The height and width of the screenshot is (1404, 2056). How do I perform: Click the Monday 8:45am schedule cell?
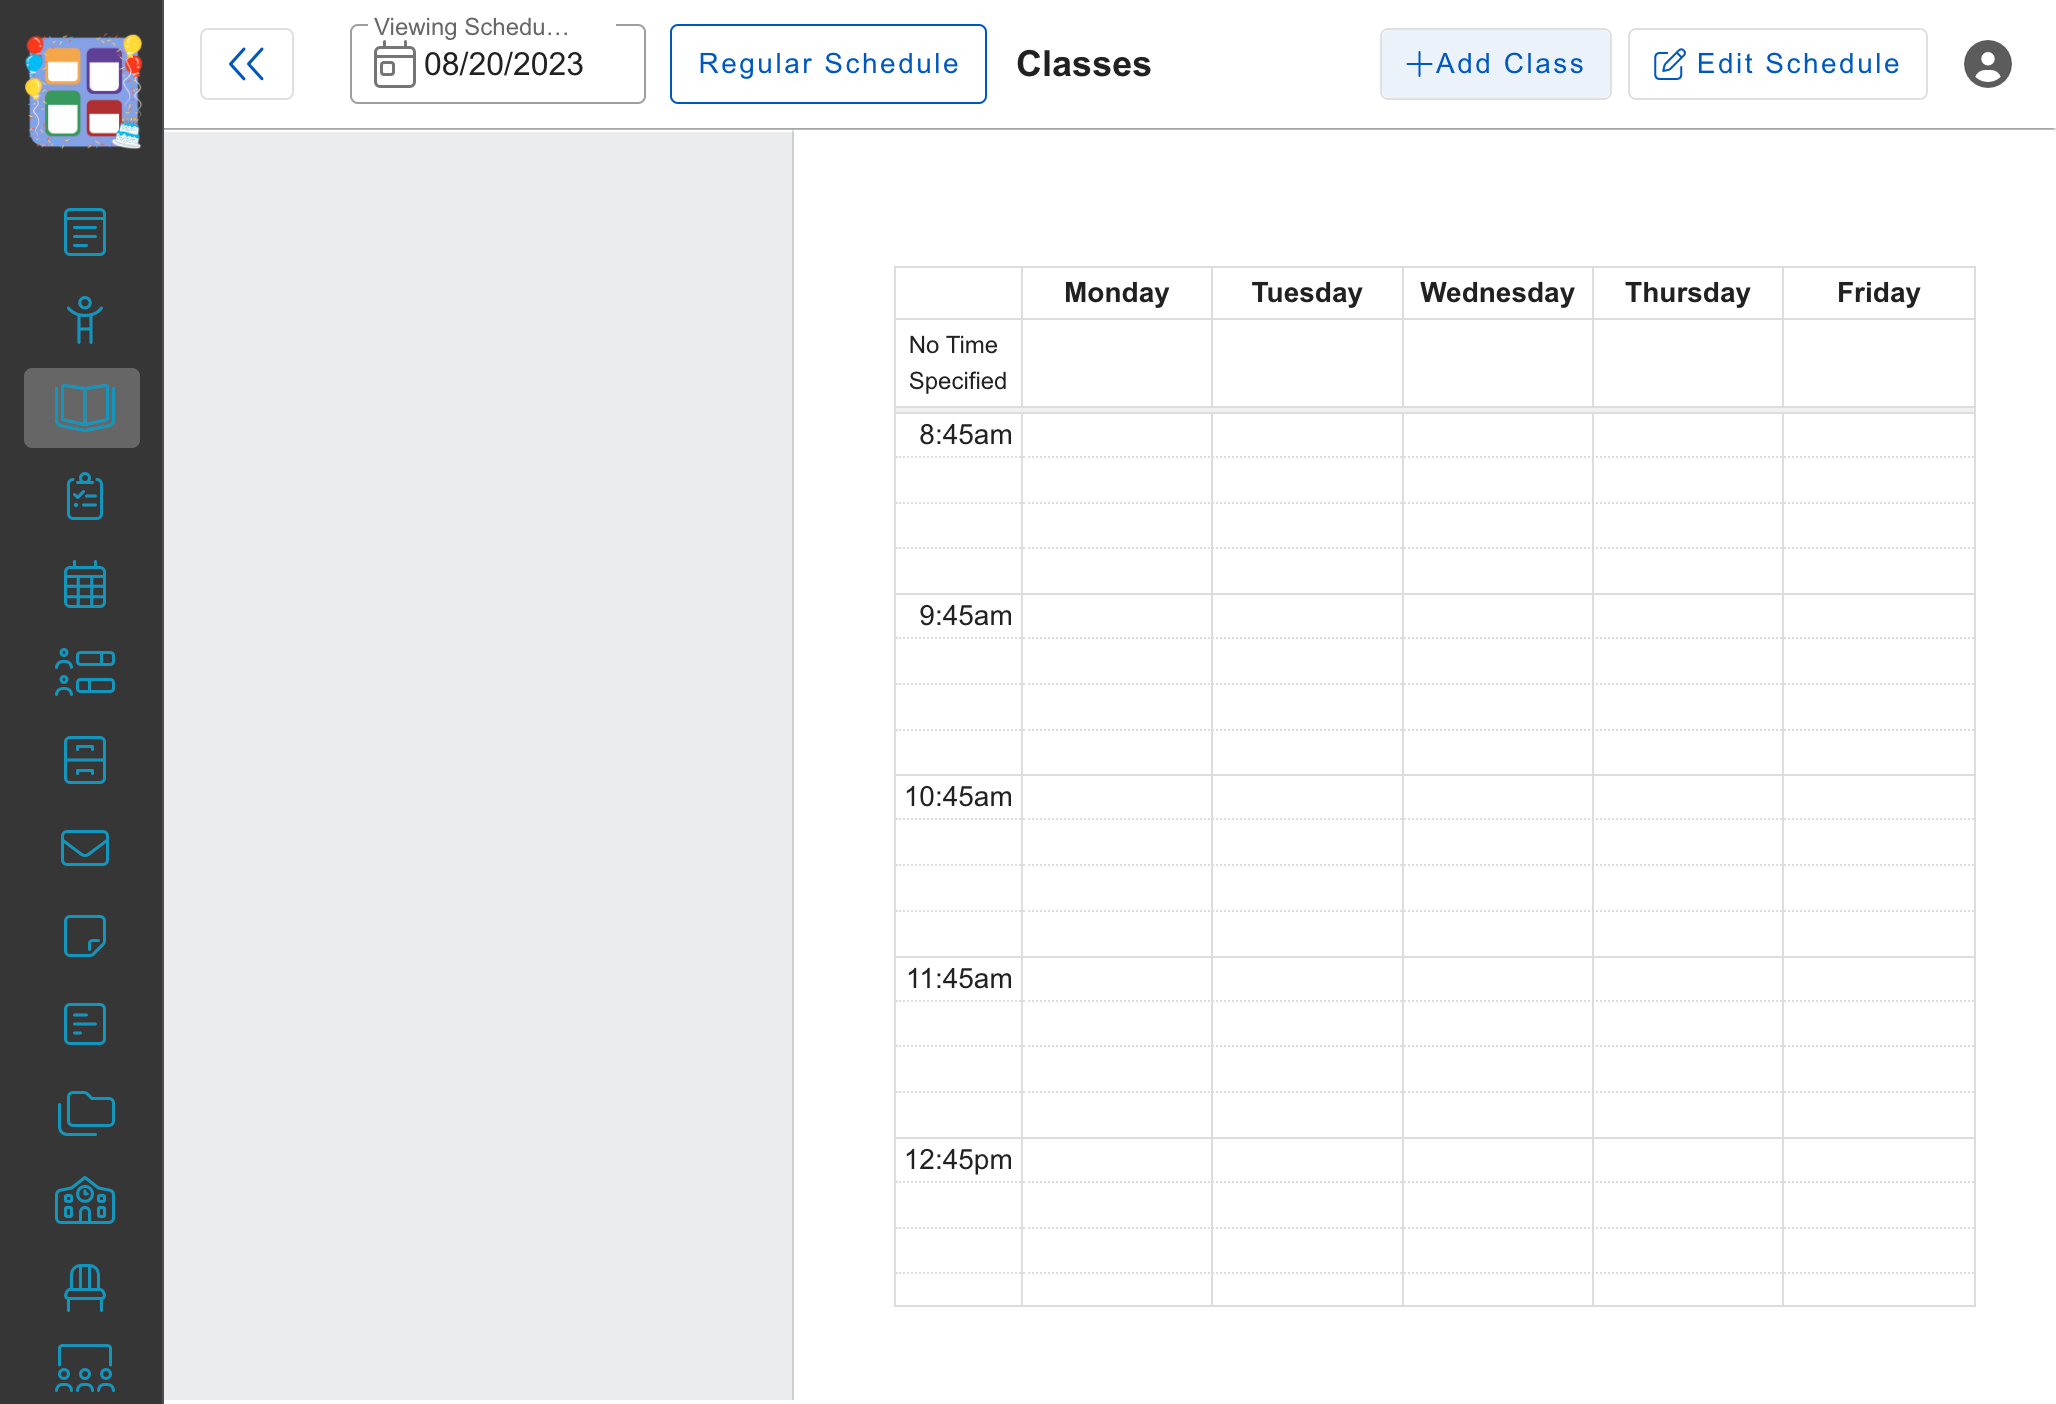click(1116, 435)
